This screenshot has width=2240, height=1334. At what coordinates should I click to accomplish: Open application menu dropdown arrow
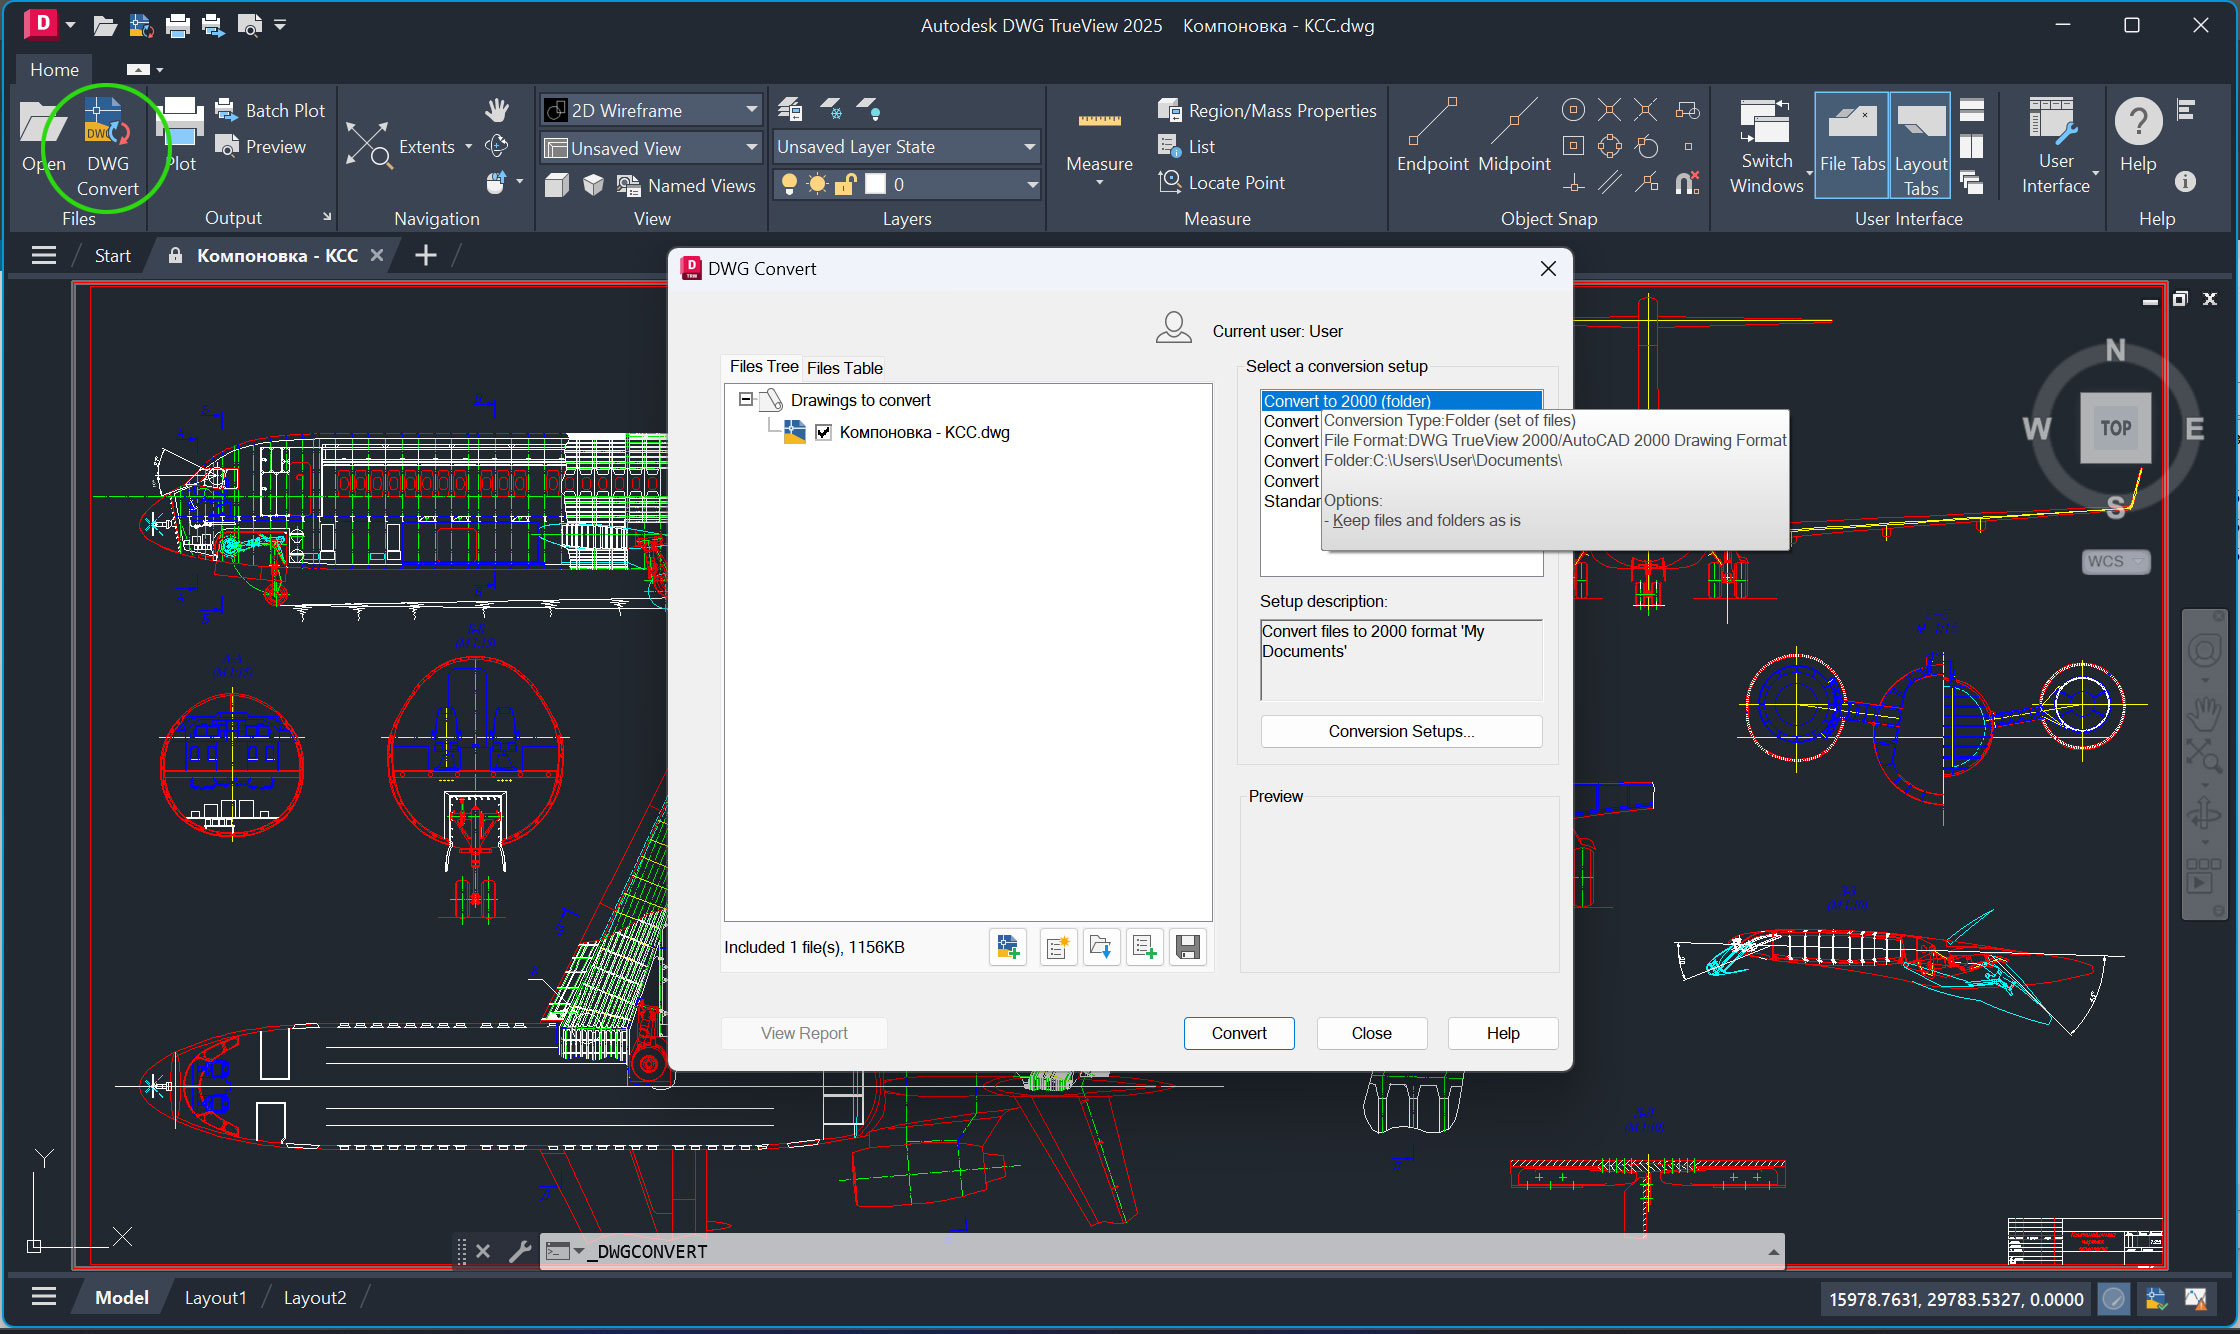pos(70,25)
